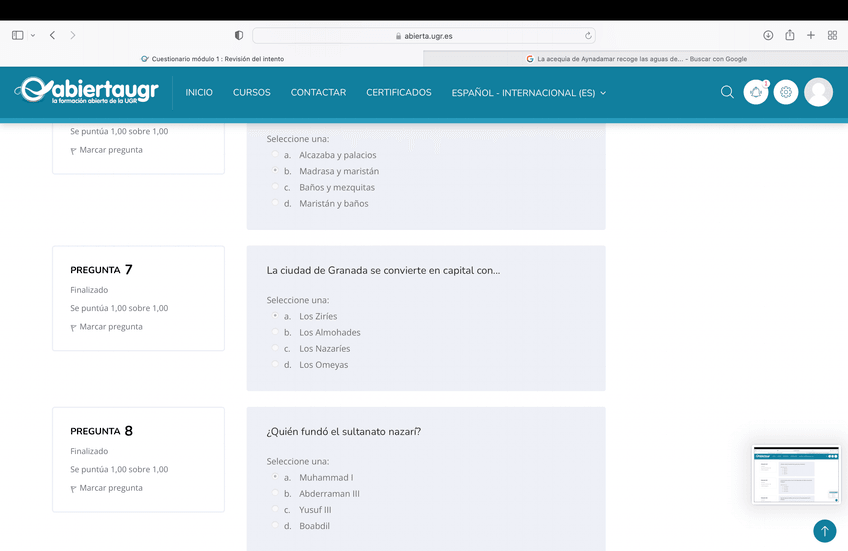848x551 pixels.
Task: Select option d. Maristán y baños
Action: coord(275,203)
